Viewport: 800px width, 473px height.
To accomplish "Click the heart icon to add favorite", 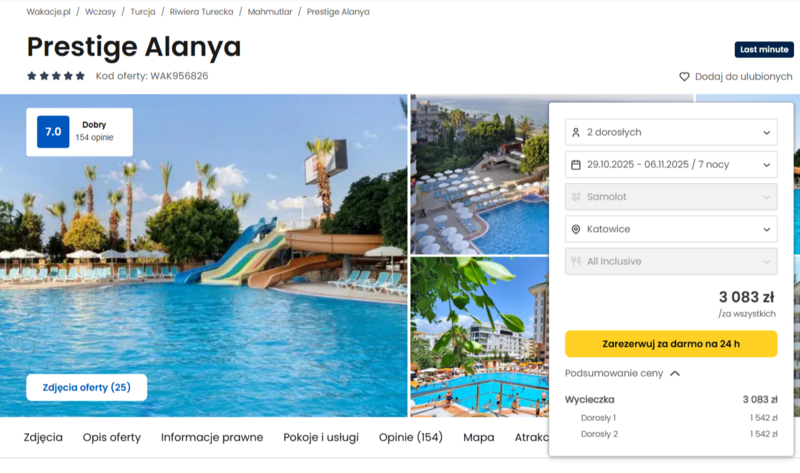I will coord(684,77).
